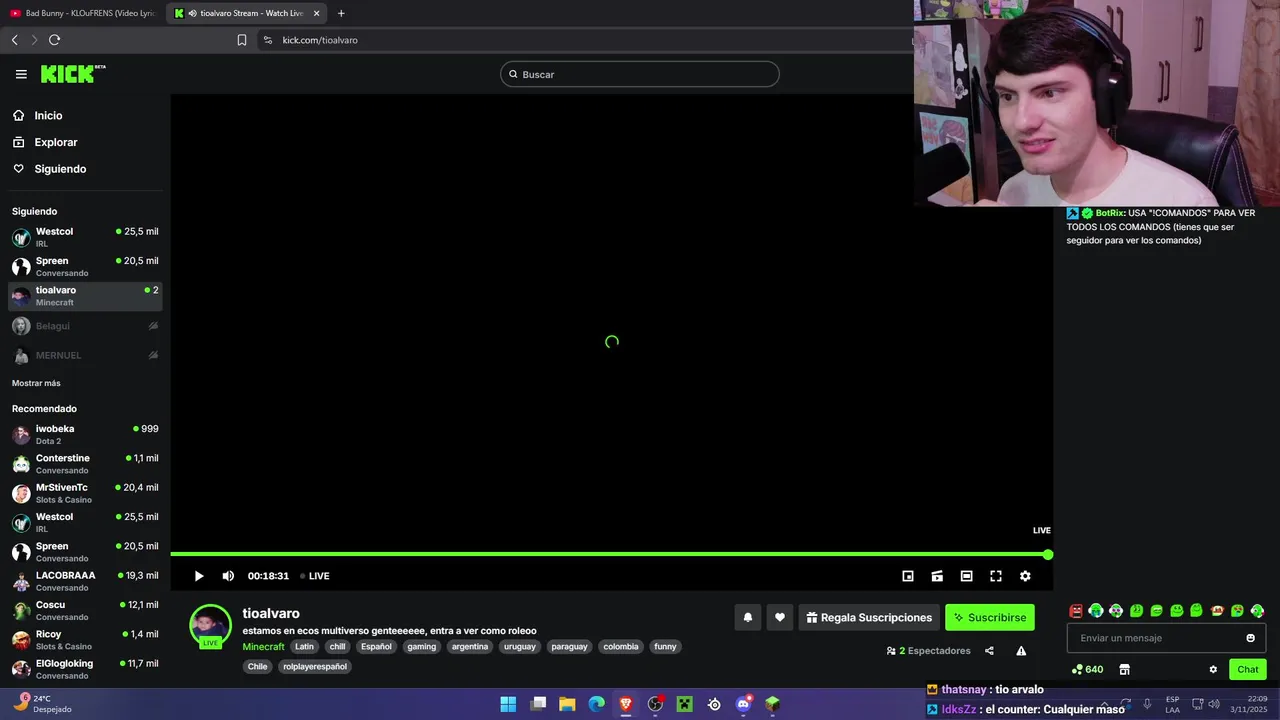Click the 640 channel points balance
Image resolution: width=1280 pixels, height=720 pixels.
[x=1088, y=670]
